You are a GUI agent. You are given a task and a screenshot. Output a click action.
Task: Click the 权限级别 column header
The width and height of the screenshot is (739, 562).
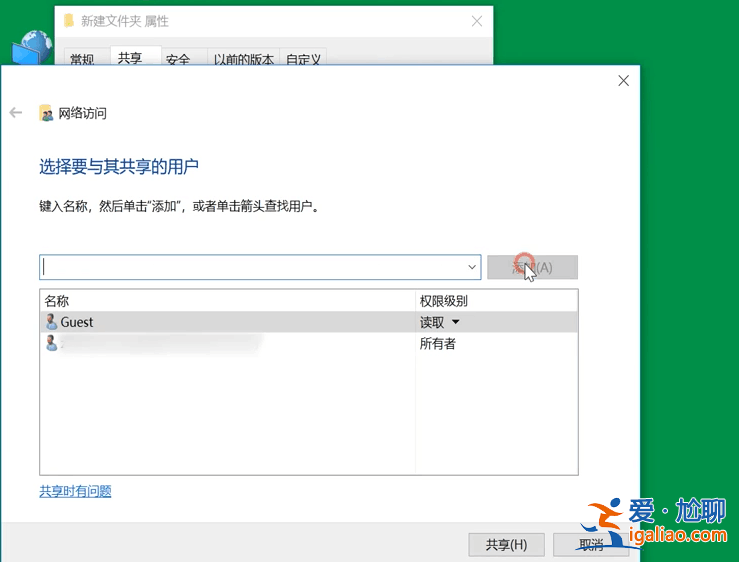tap(496, 301)
